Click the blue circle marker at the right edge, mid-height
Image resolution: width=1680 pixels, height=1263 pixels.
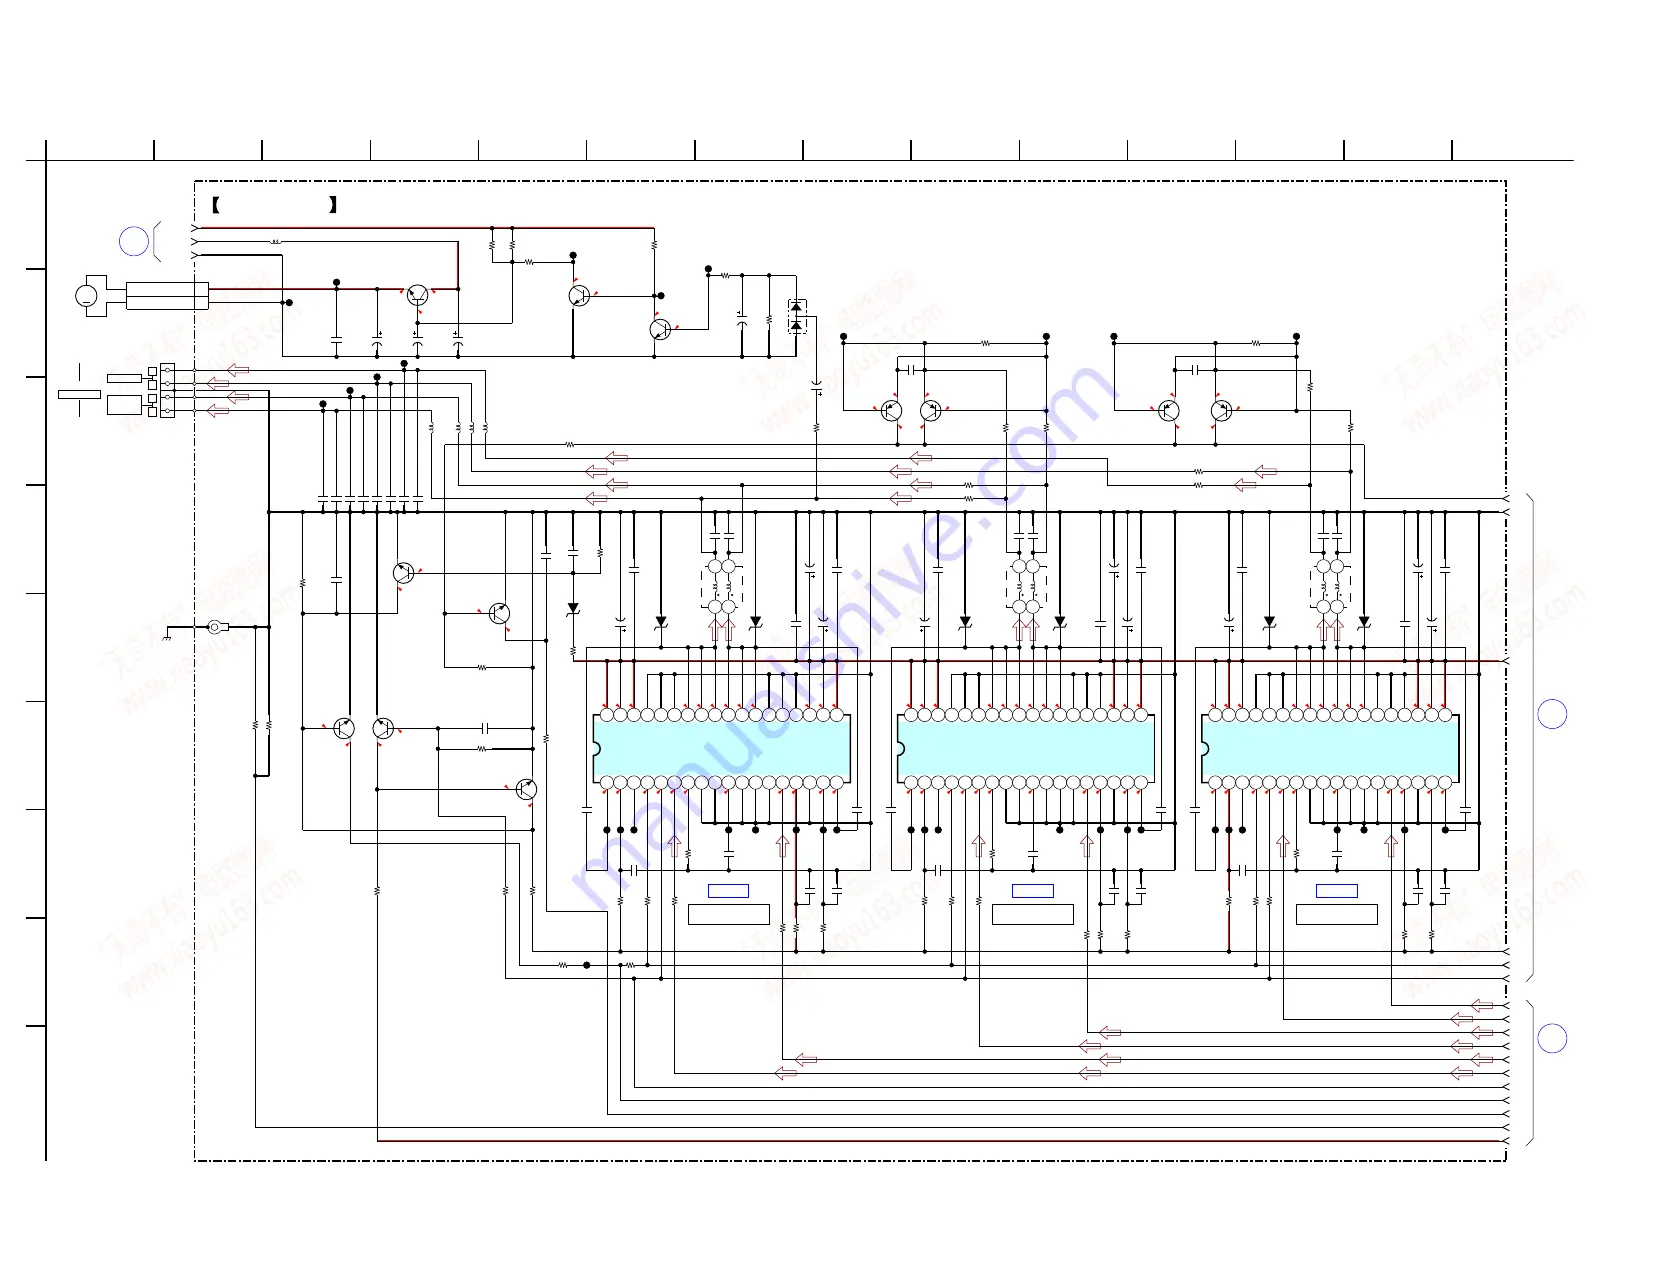pos(1552,714)
